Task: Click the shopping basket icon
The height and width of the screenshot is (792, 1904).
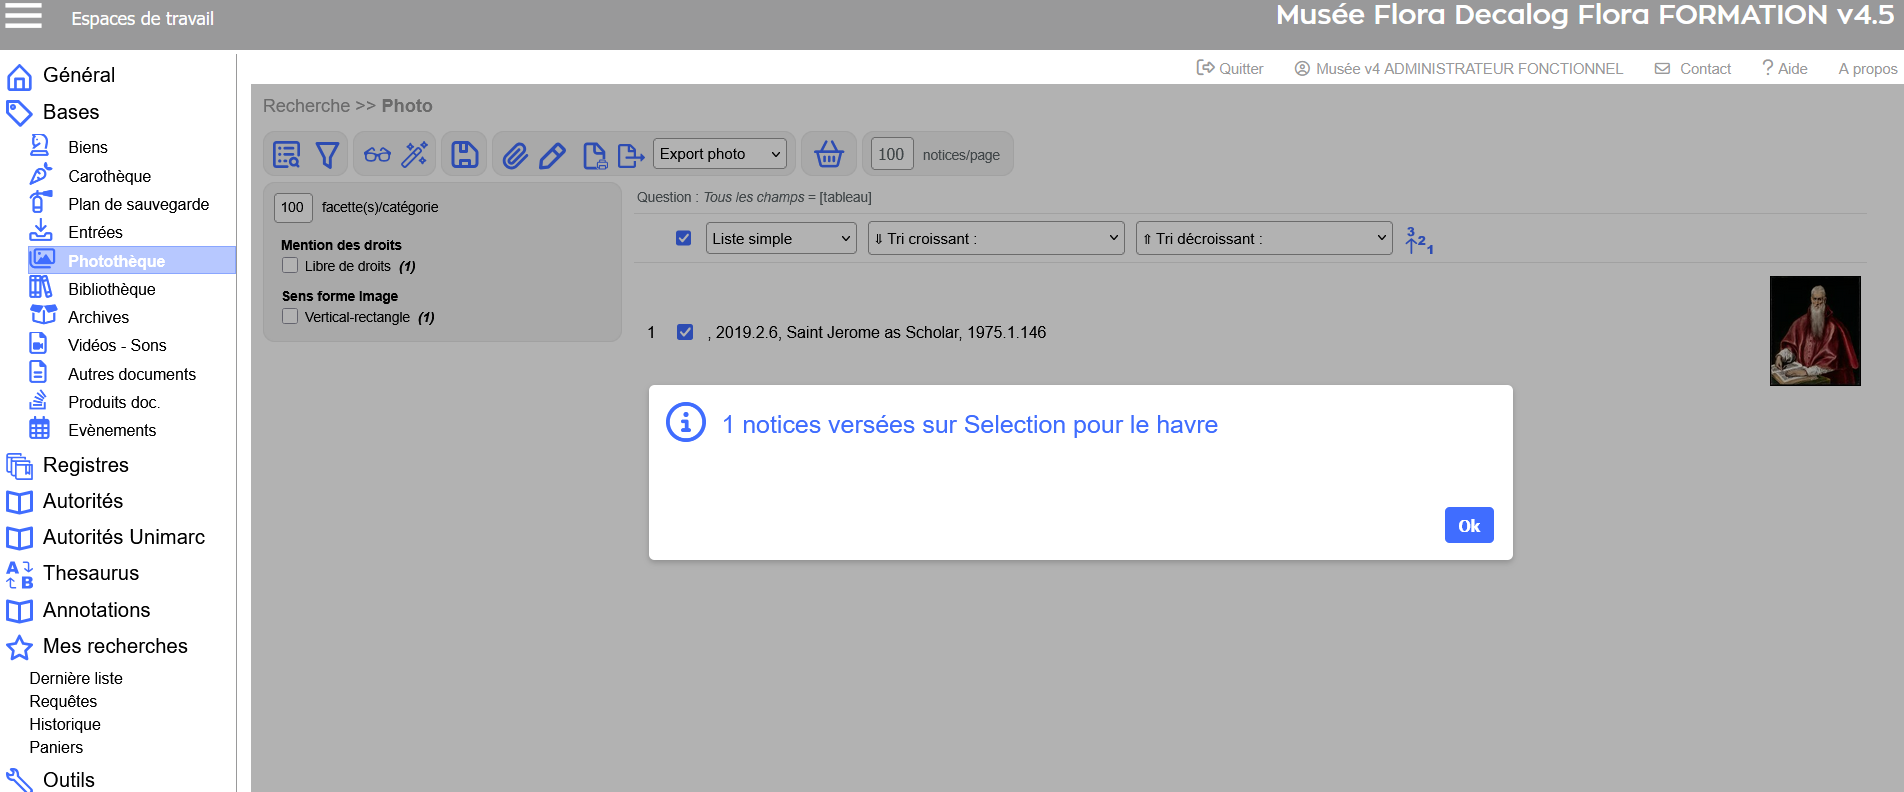Action: [829, 155]
